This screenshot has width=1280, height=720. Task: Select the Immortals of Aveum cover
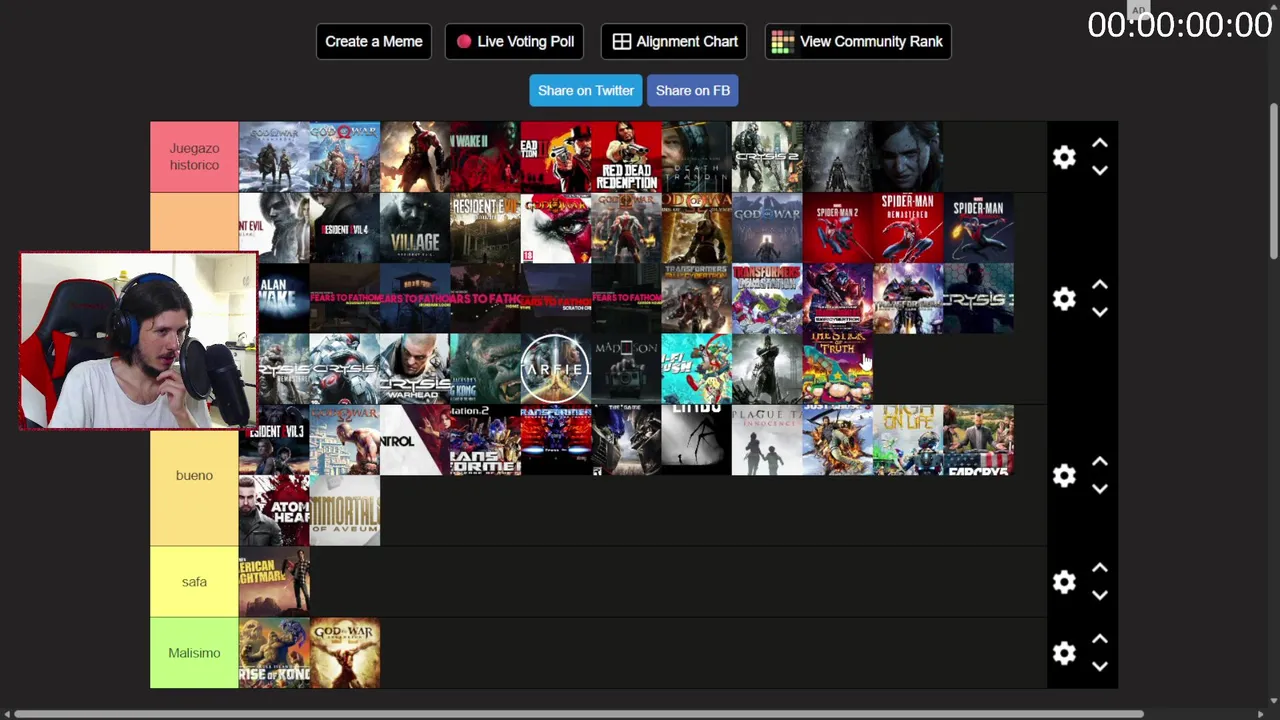point(345,511)
